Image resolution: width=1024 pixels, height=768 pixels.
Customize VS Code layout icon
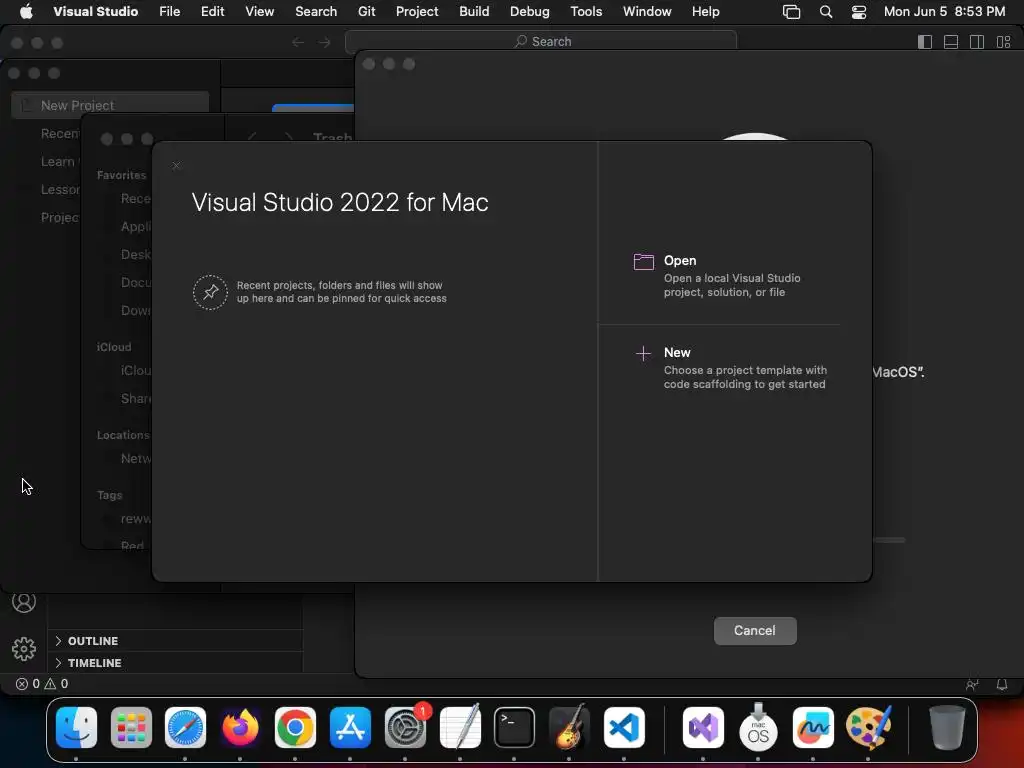tap(1004, 42)
